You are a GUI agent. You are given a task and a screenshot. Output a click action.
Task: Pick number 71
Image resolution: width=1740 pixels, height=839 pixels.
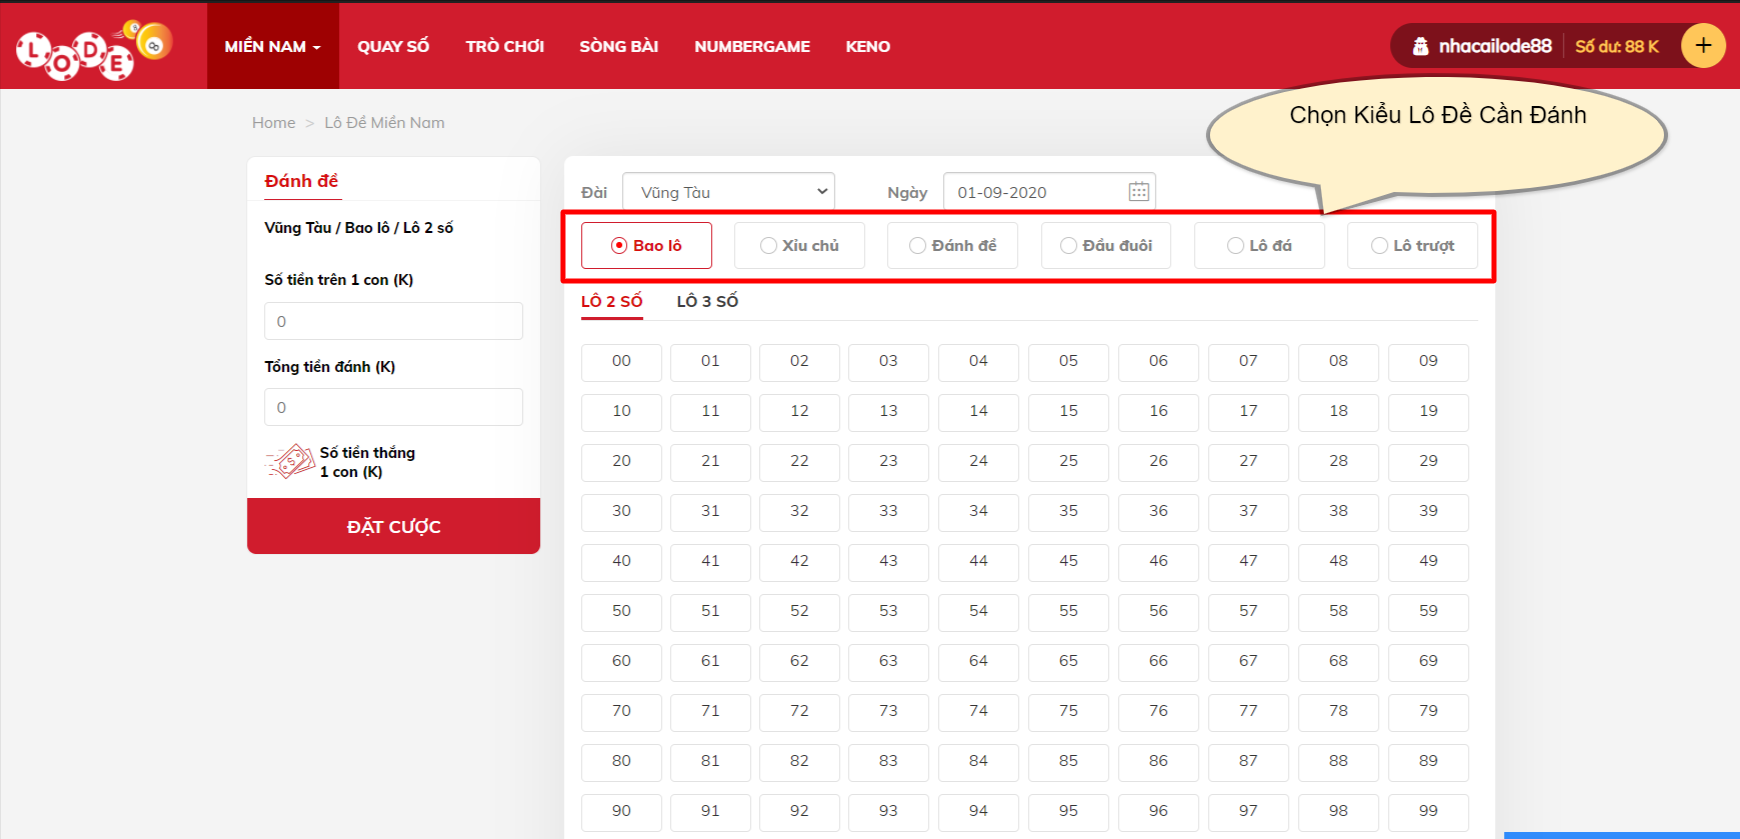click(x=710, y=712)
